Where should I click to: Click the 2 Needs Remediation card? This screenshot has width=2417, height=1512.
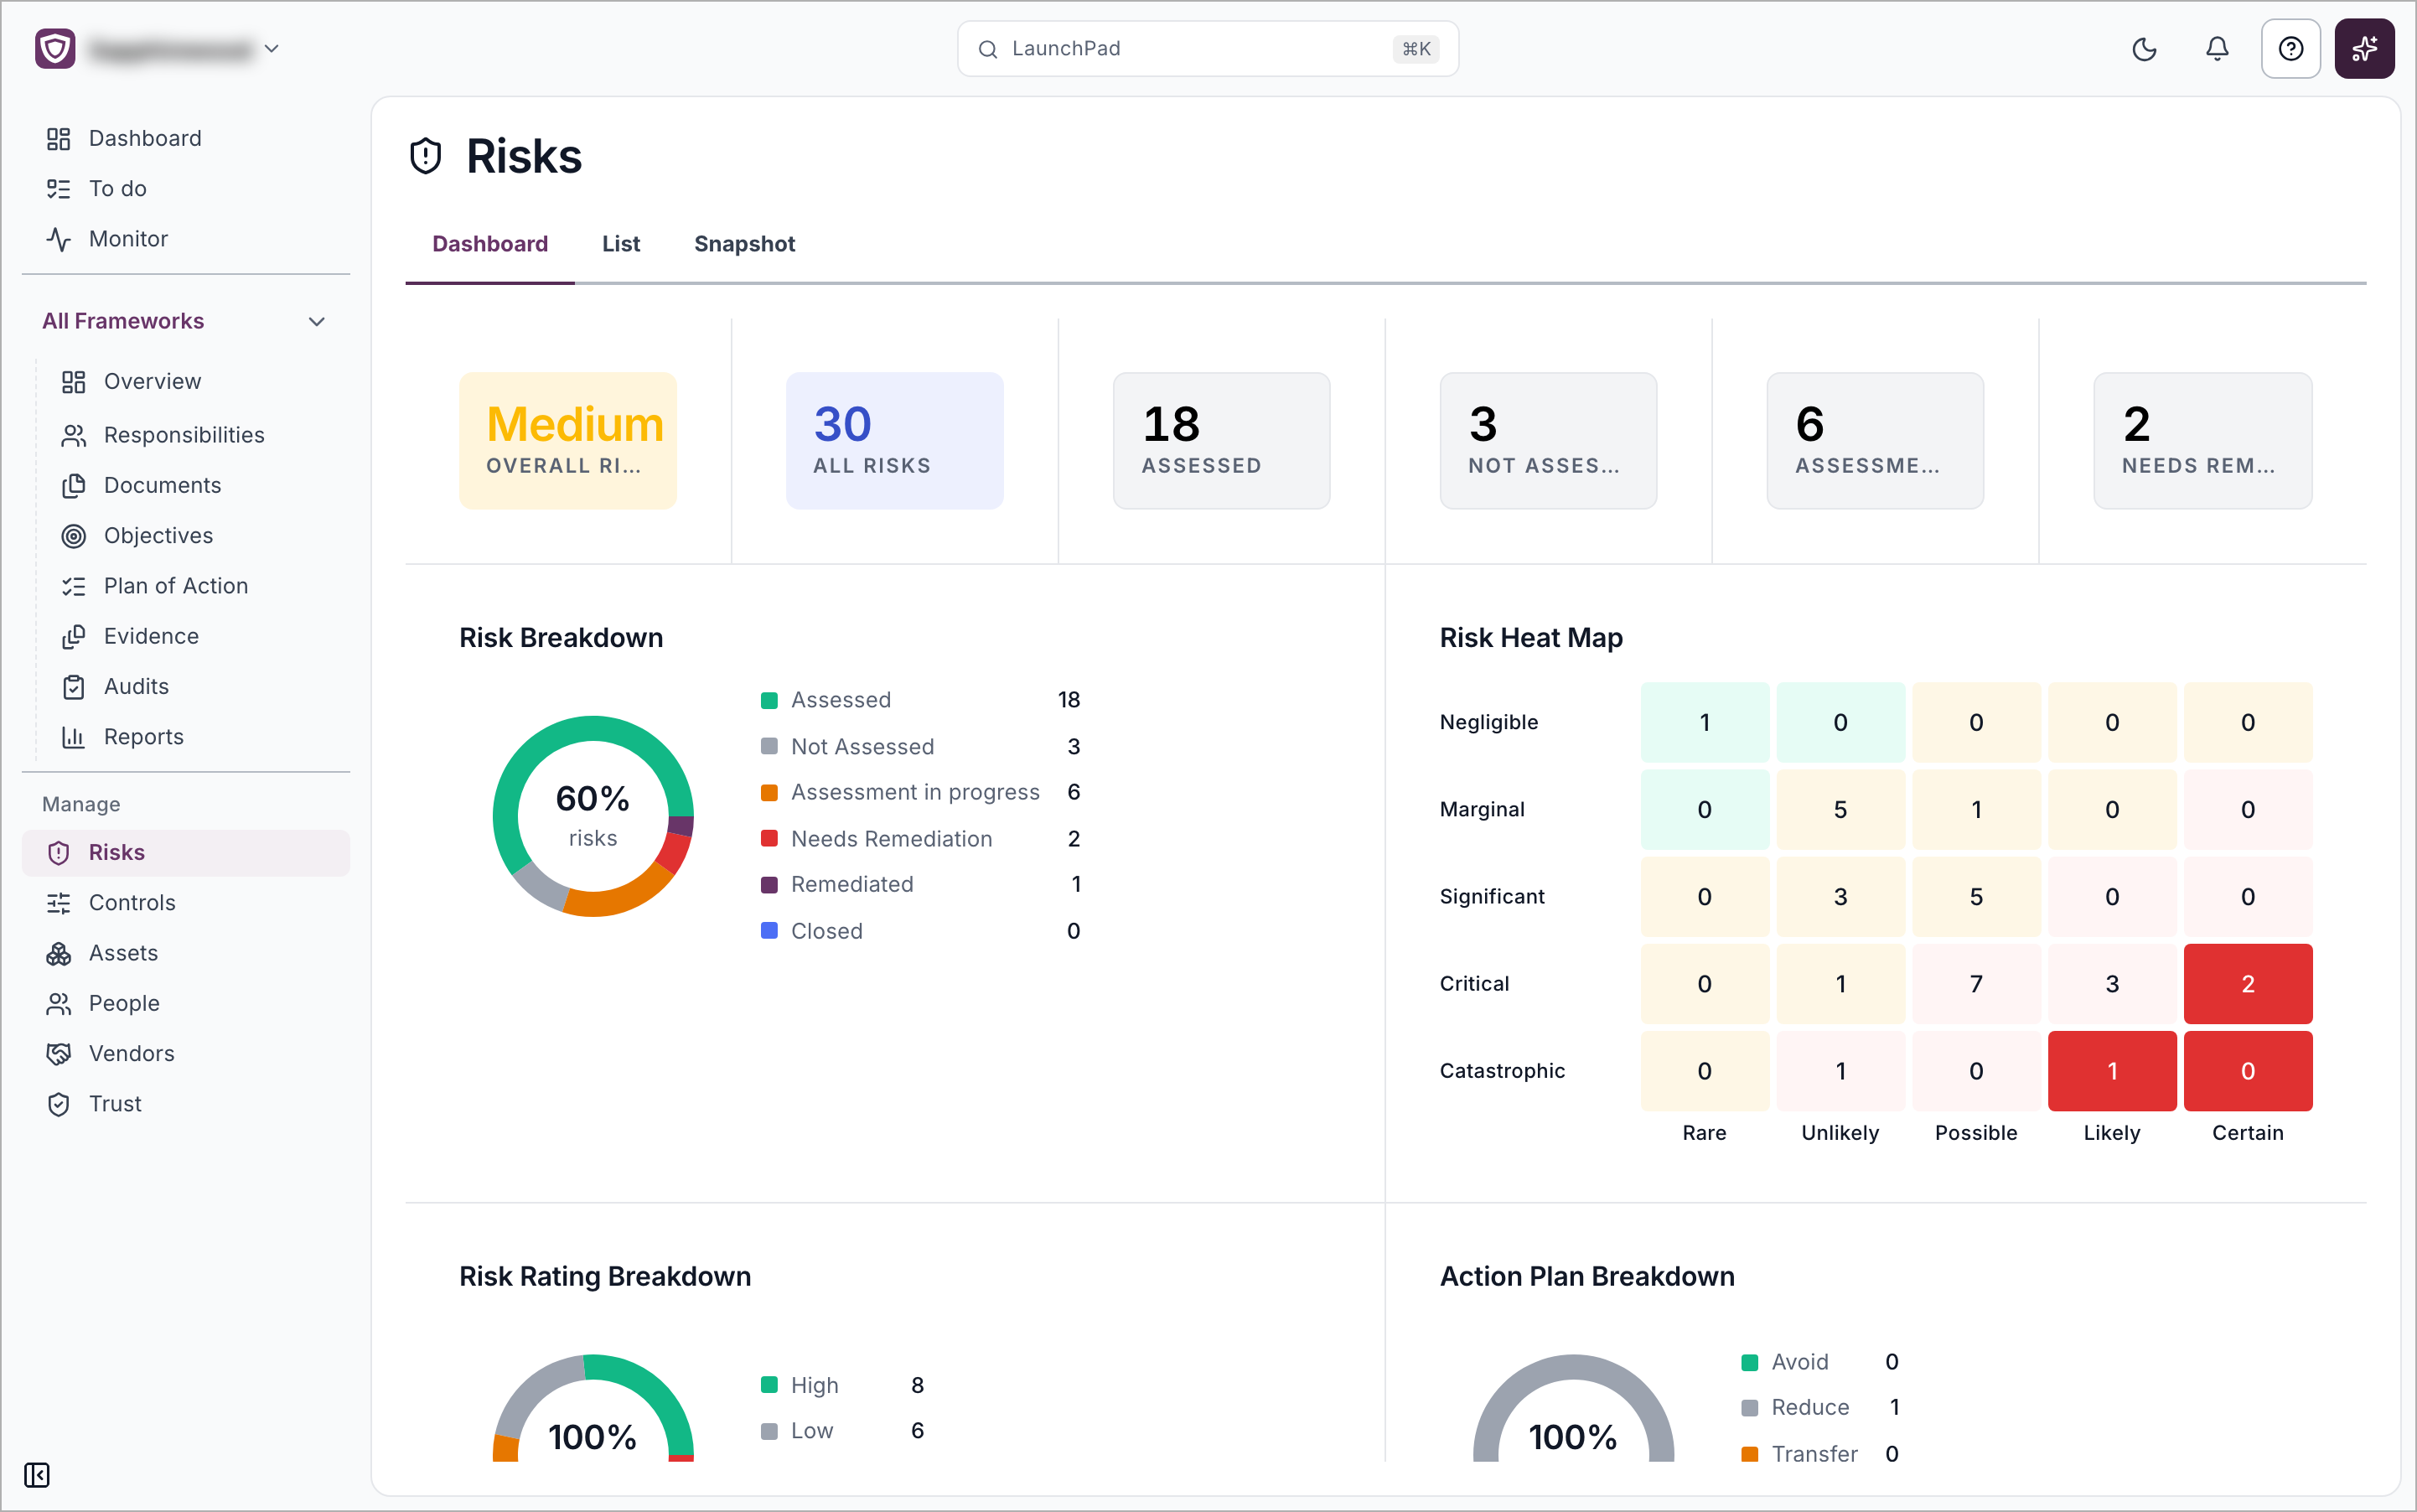pyautogui.click(x=2203, y=441)
